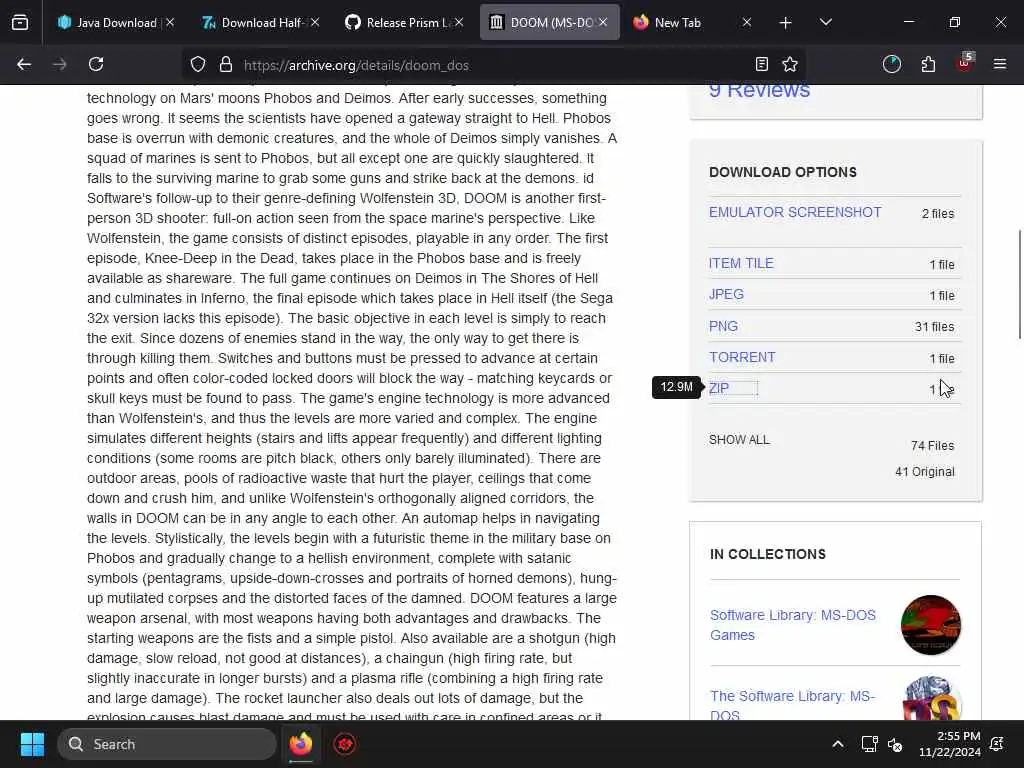
Task: Close the Java Download tab
Action: click(x=170, y=22)
